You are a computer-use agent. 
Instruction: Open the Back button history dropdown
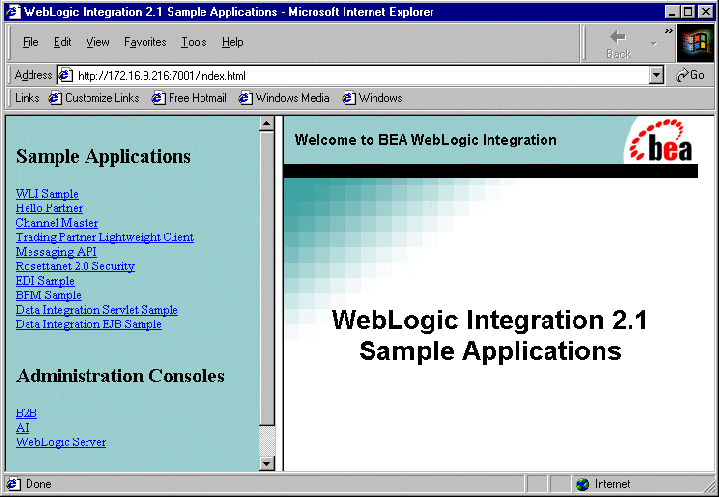tap(654, 44)
